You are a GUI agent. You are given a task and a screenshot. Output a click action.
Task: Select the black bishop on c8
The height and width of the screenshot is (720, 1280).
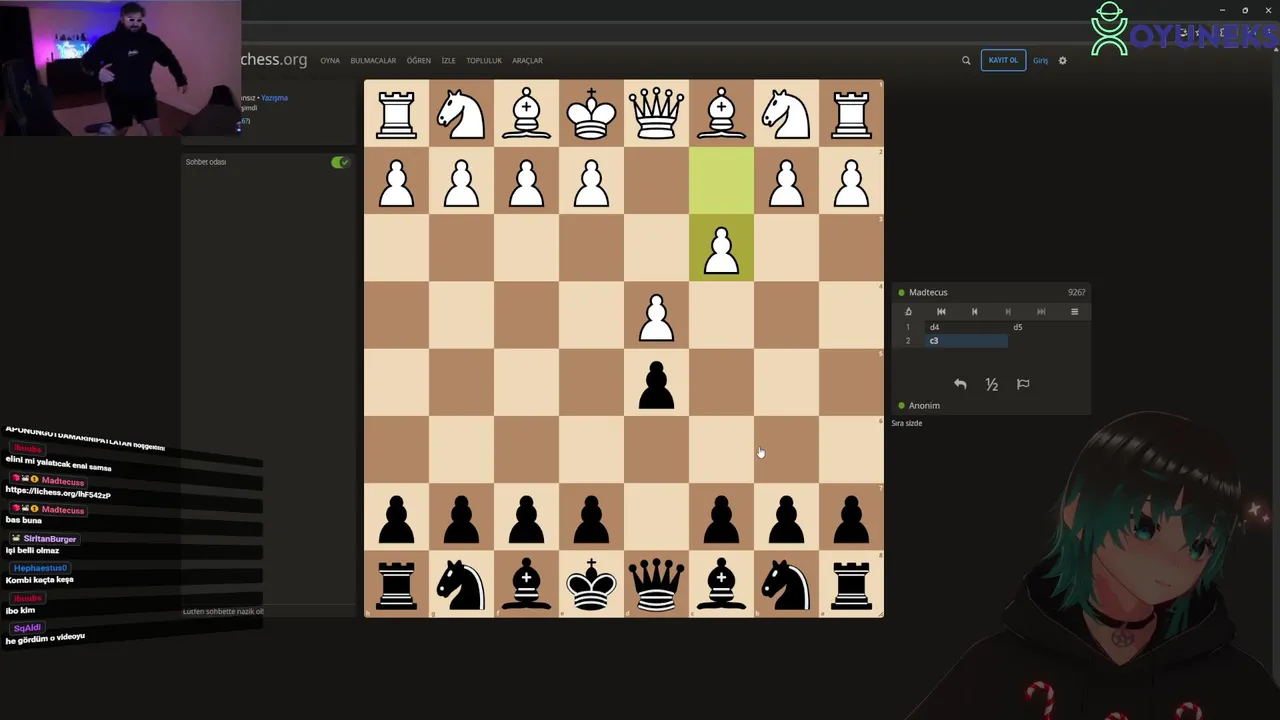pos(721,582)
